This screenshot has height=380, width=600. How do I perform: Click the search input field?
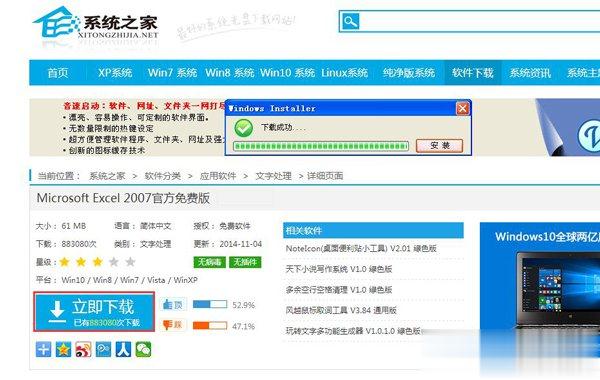(480, 21)
